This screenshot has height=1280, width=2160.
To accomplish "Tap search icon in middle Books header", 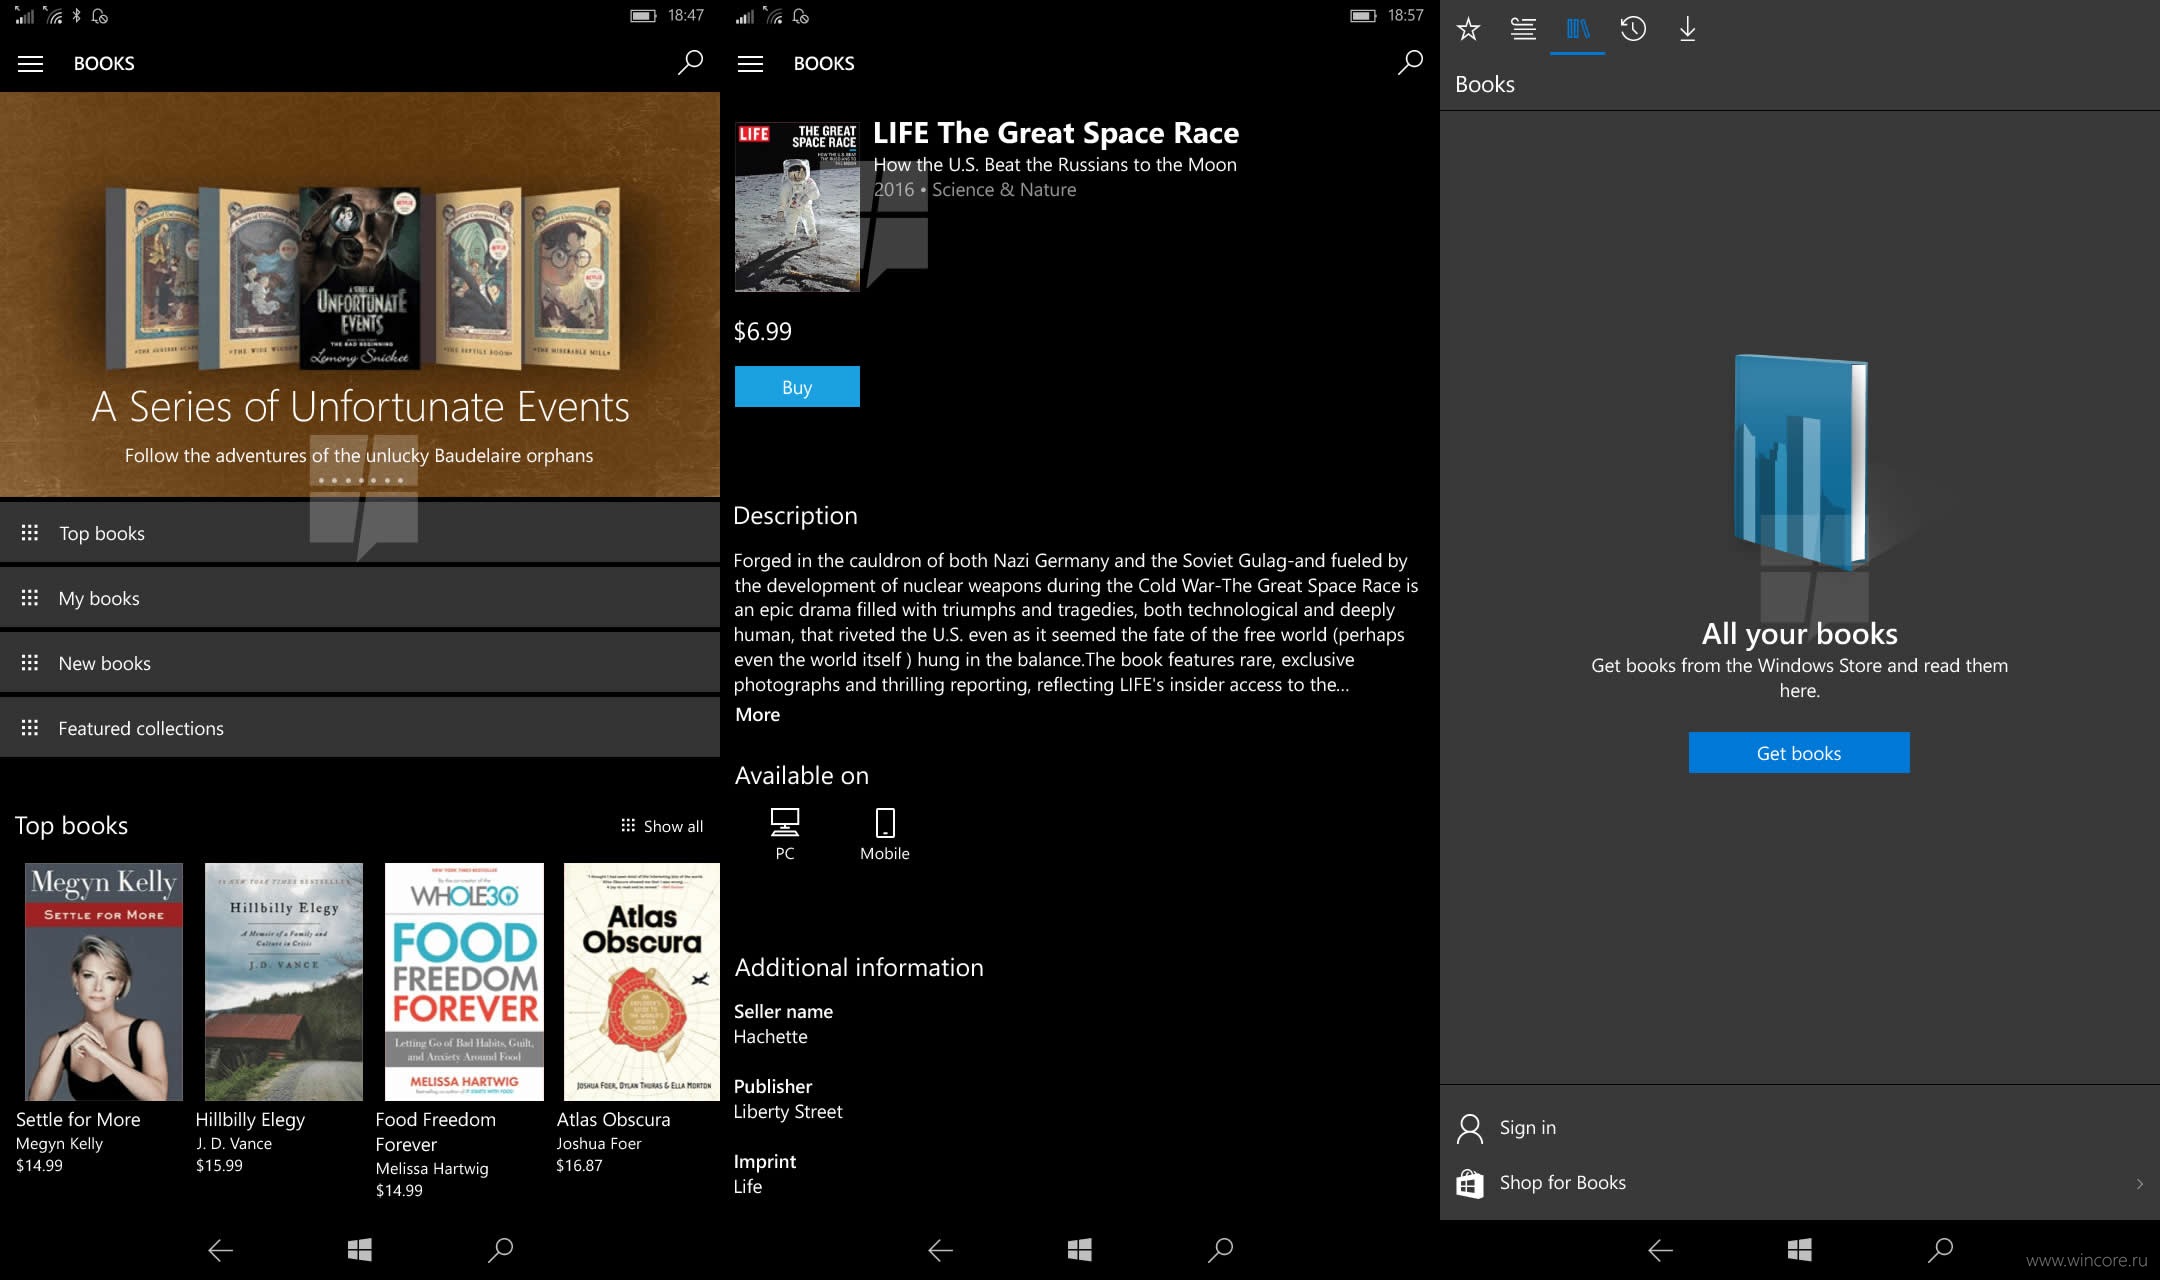I will coord(1410,63).
